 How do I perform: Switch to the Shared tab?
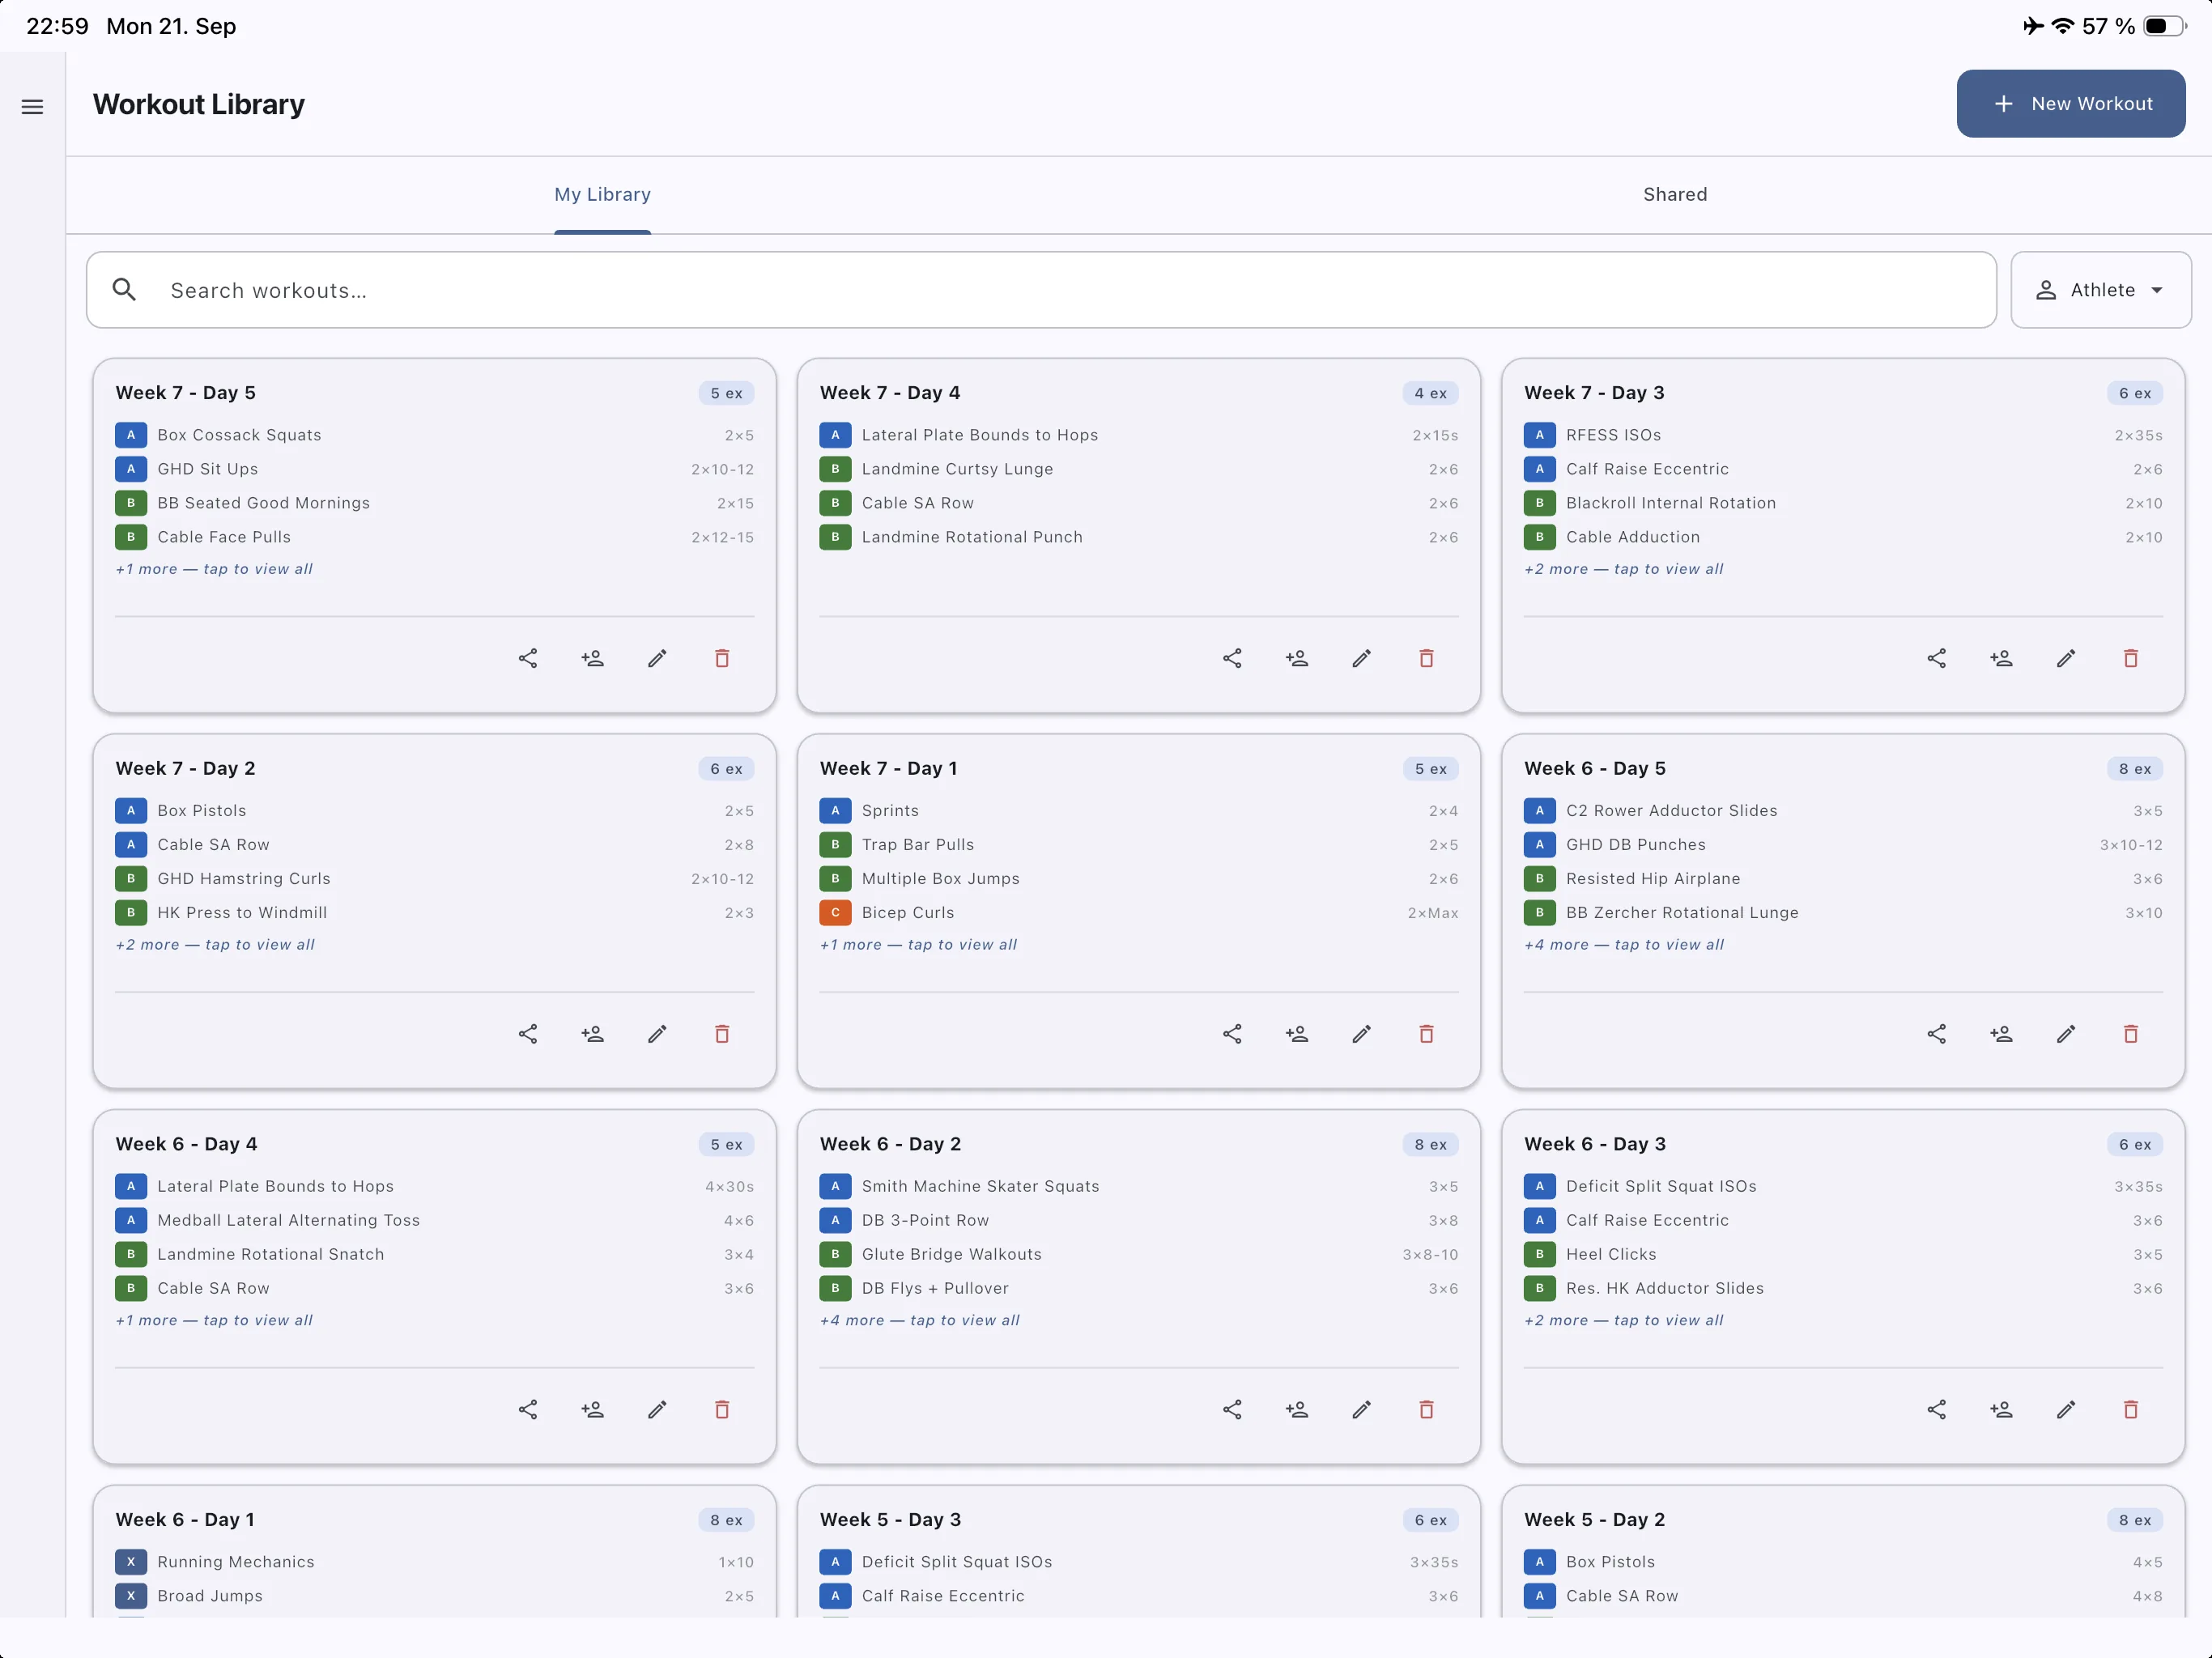pyautogui.click(x=1675, y=194)
